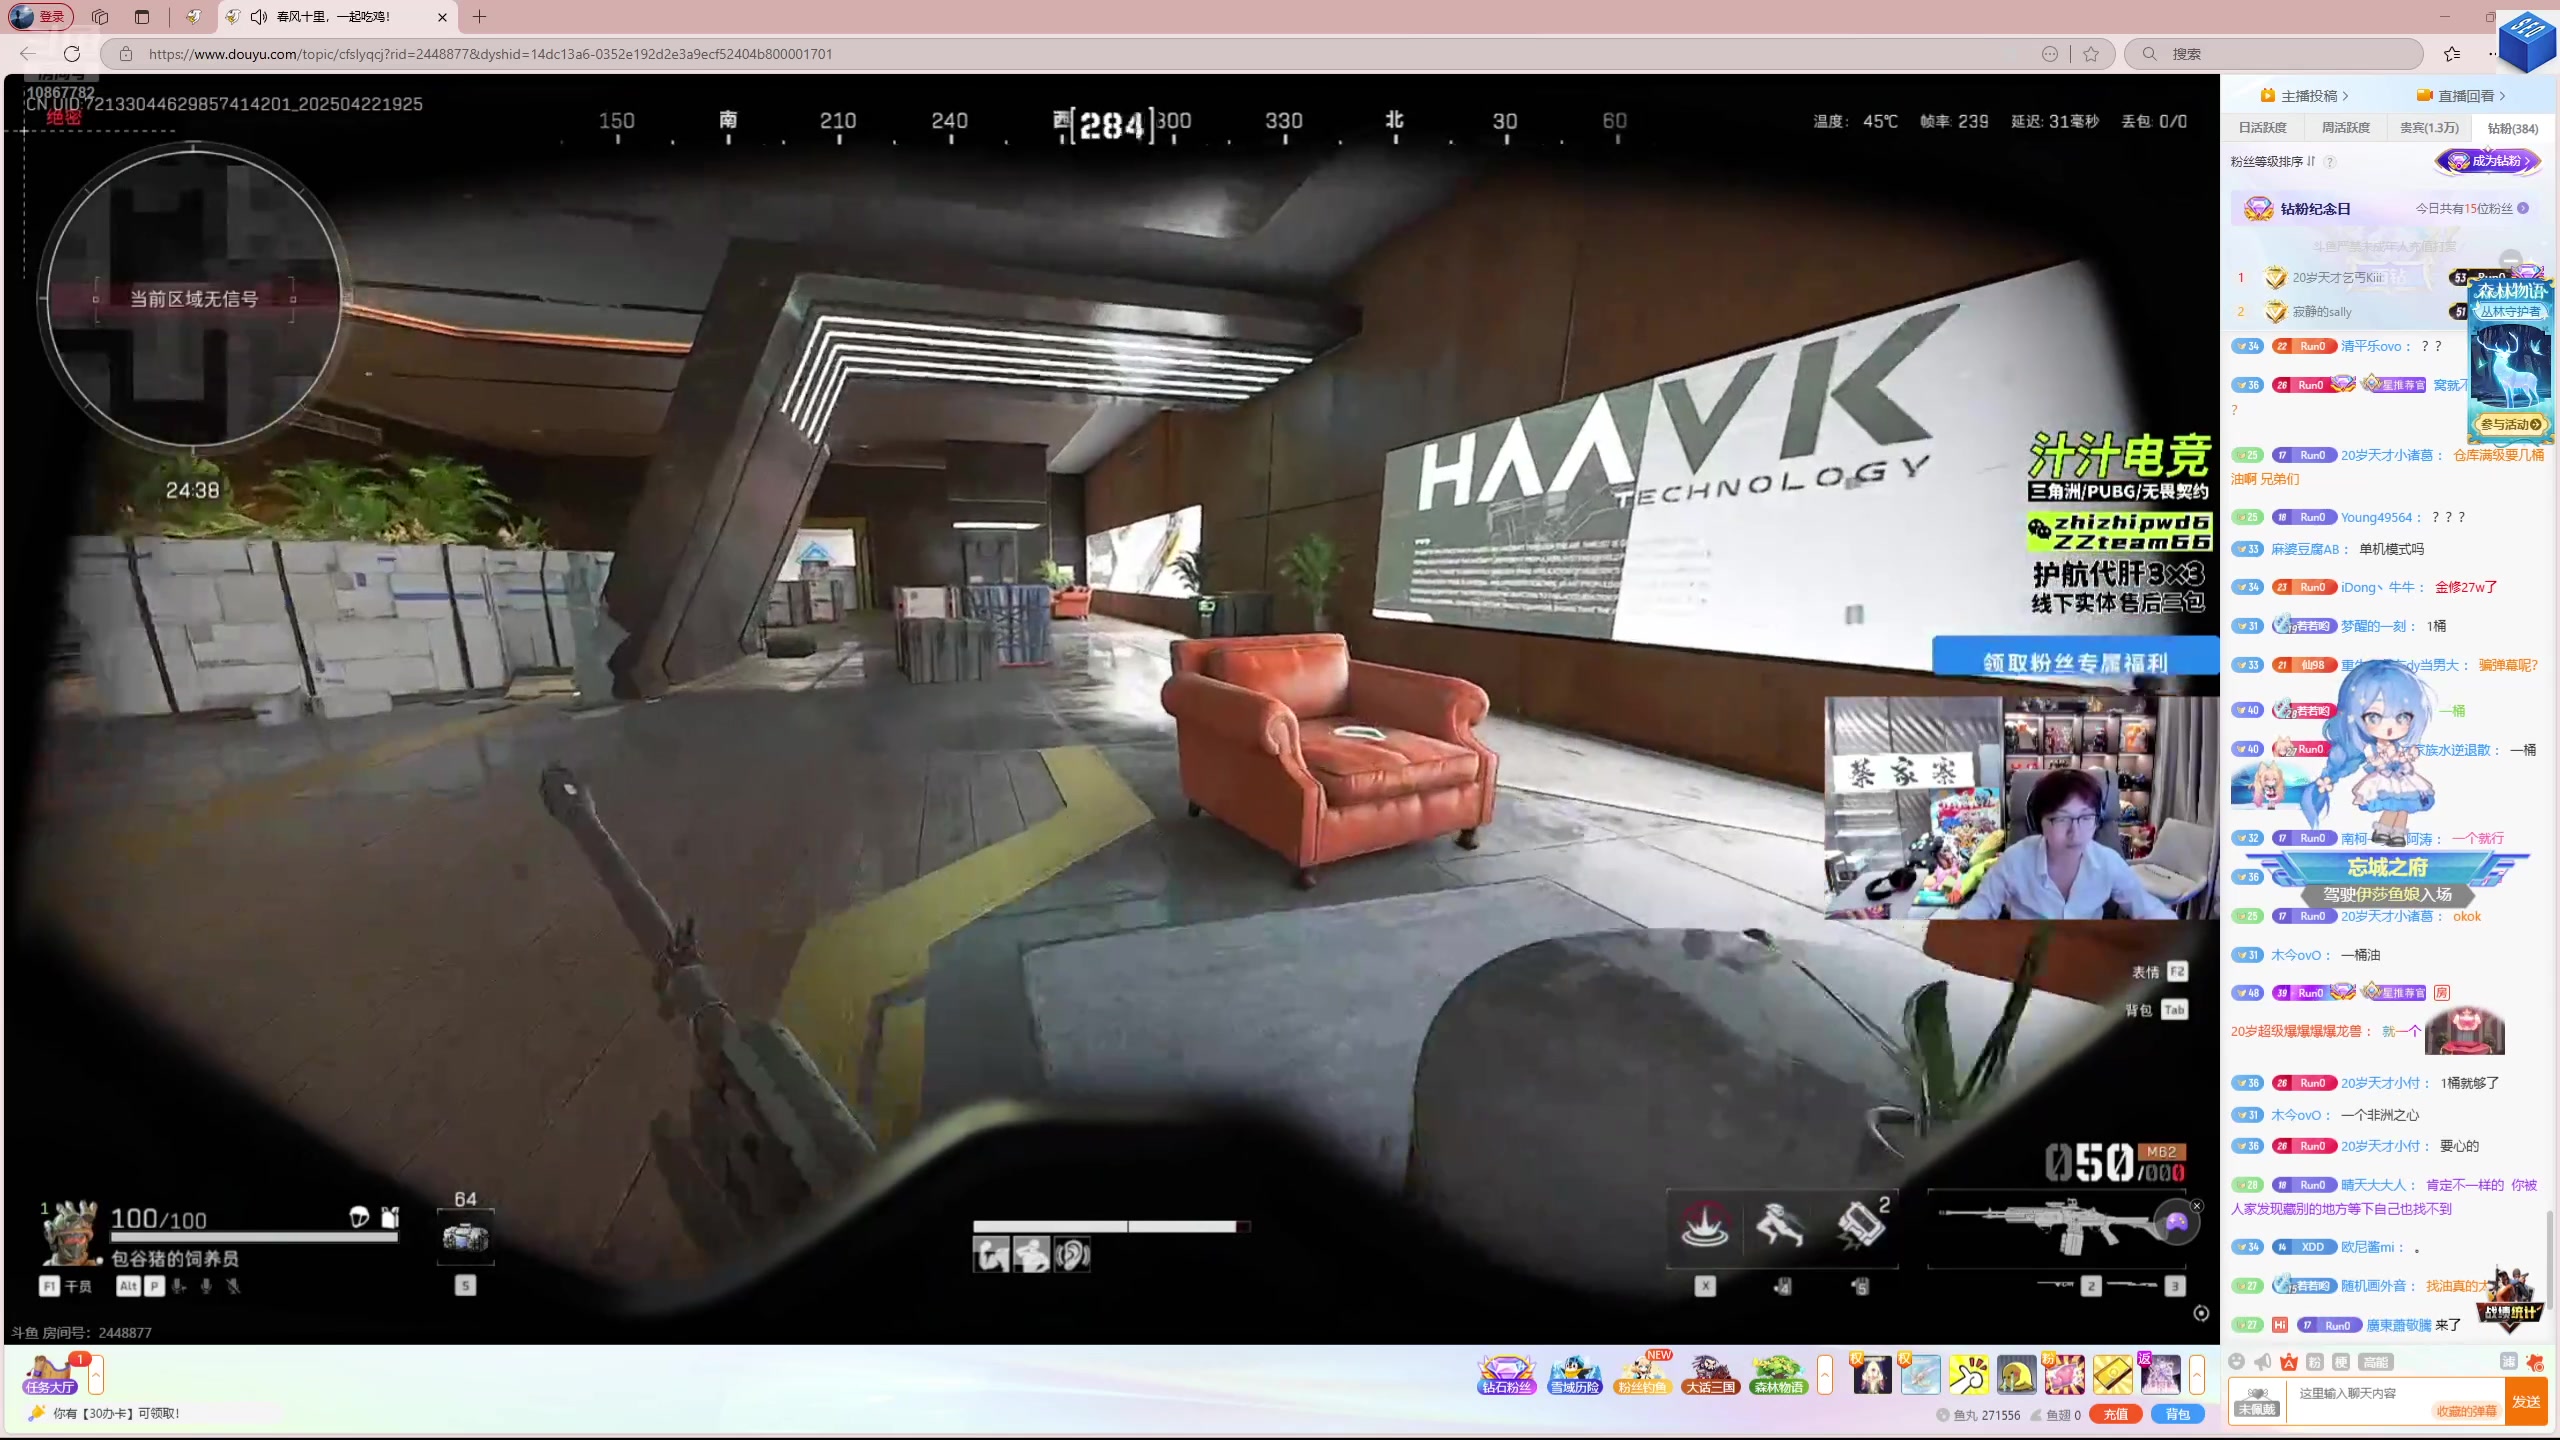The image size is (2560, 1440).
Task: Toggle the 梗 meme danmaku option
Action: coord(2341,1362)
